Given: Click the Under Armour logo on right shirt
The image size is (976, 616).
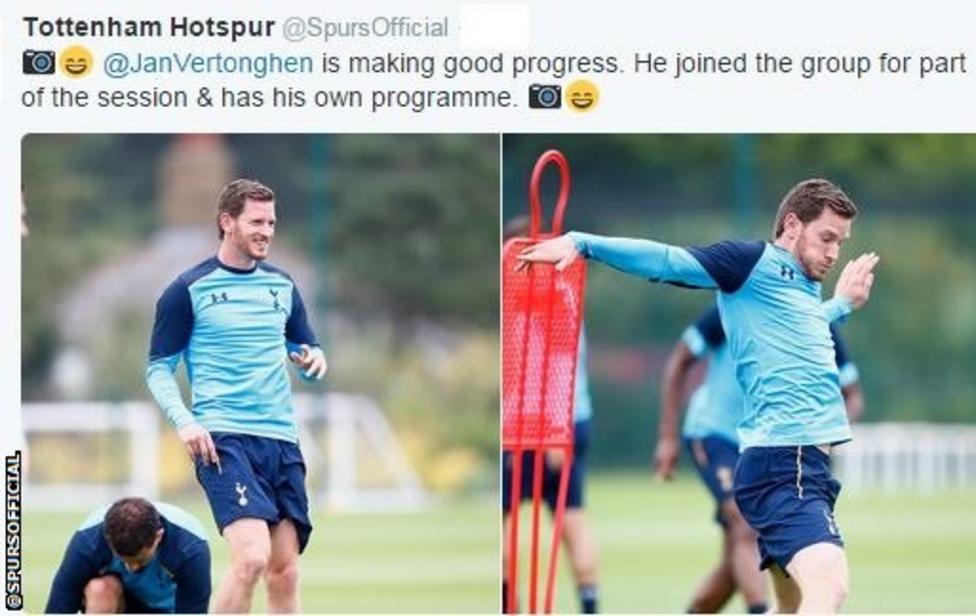Looking at the screenshot, I should (x=787, y=272).
